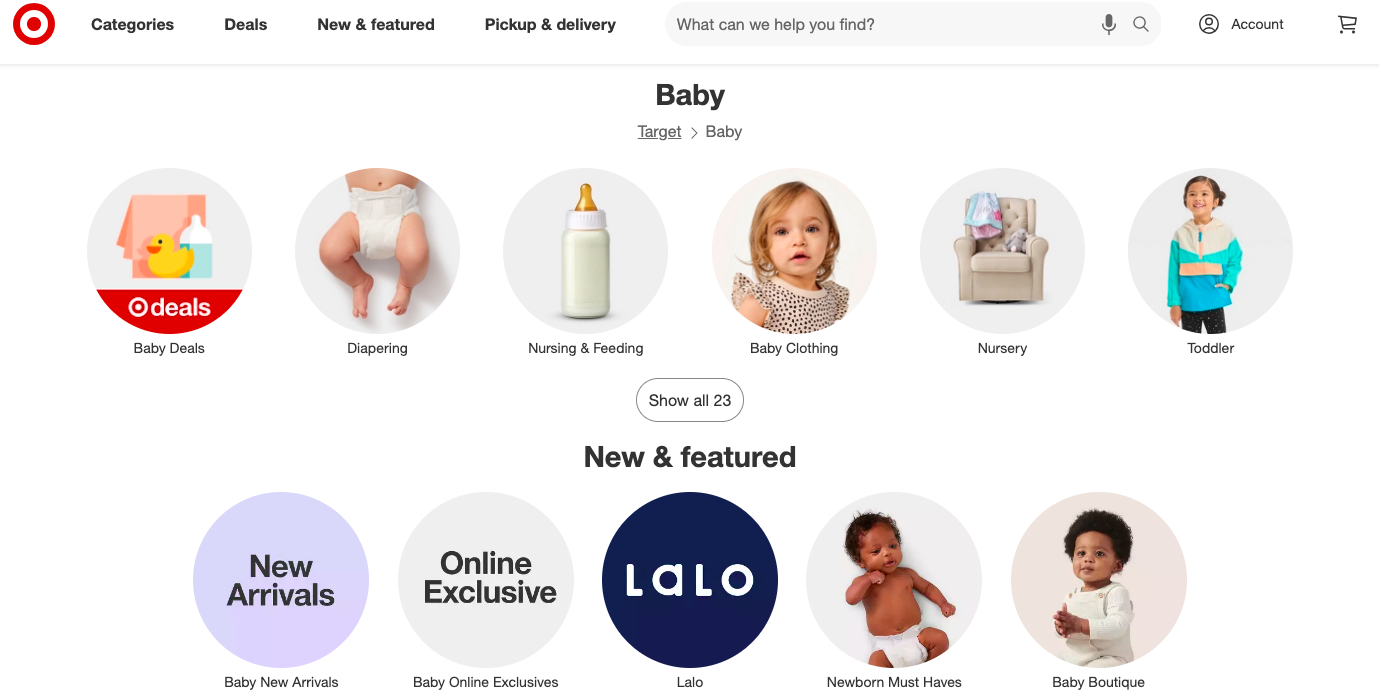Open the New Arrivals circle badge
Image resolution: width=1379 pixels, height=700 pixels.
tap(281, 580)
